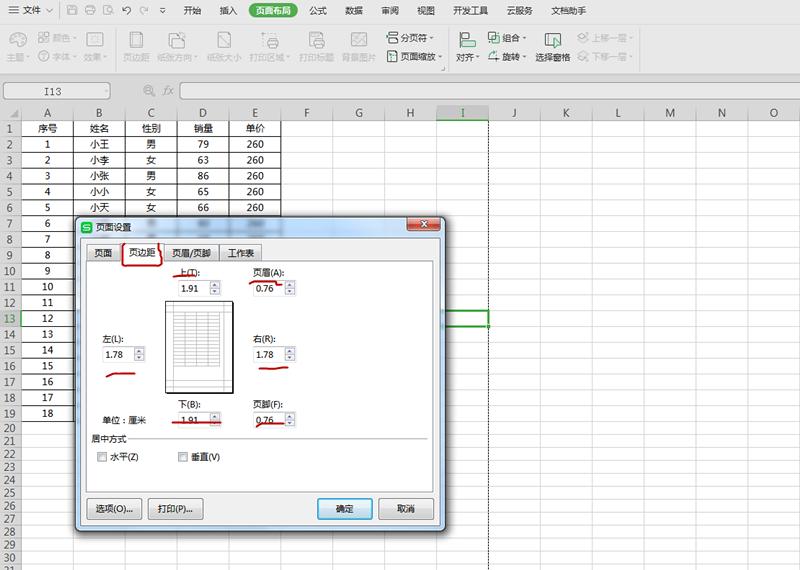Open the 开发工具 ribbon tab
Image resolution: width=800 pixels, height=570 pixels.
click(x=470, y=10)
